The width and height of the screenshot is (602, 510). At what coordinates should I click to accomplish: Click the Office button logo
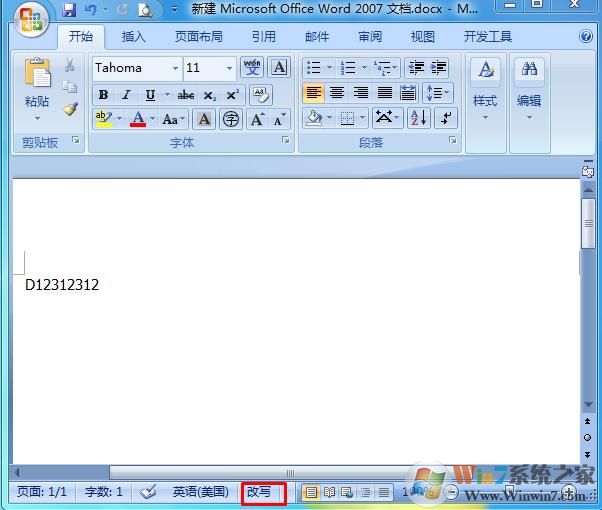point(31,20)
